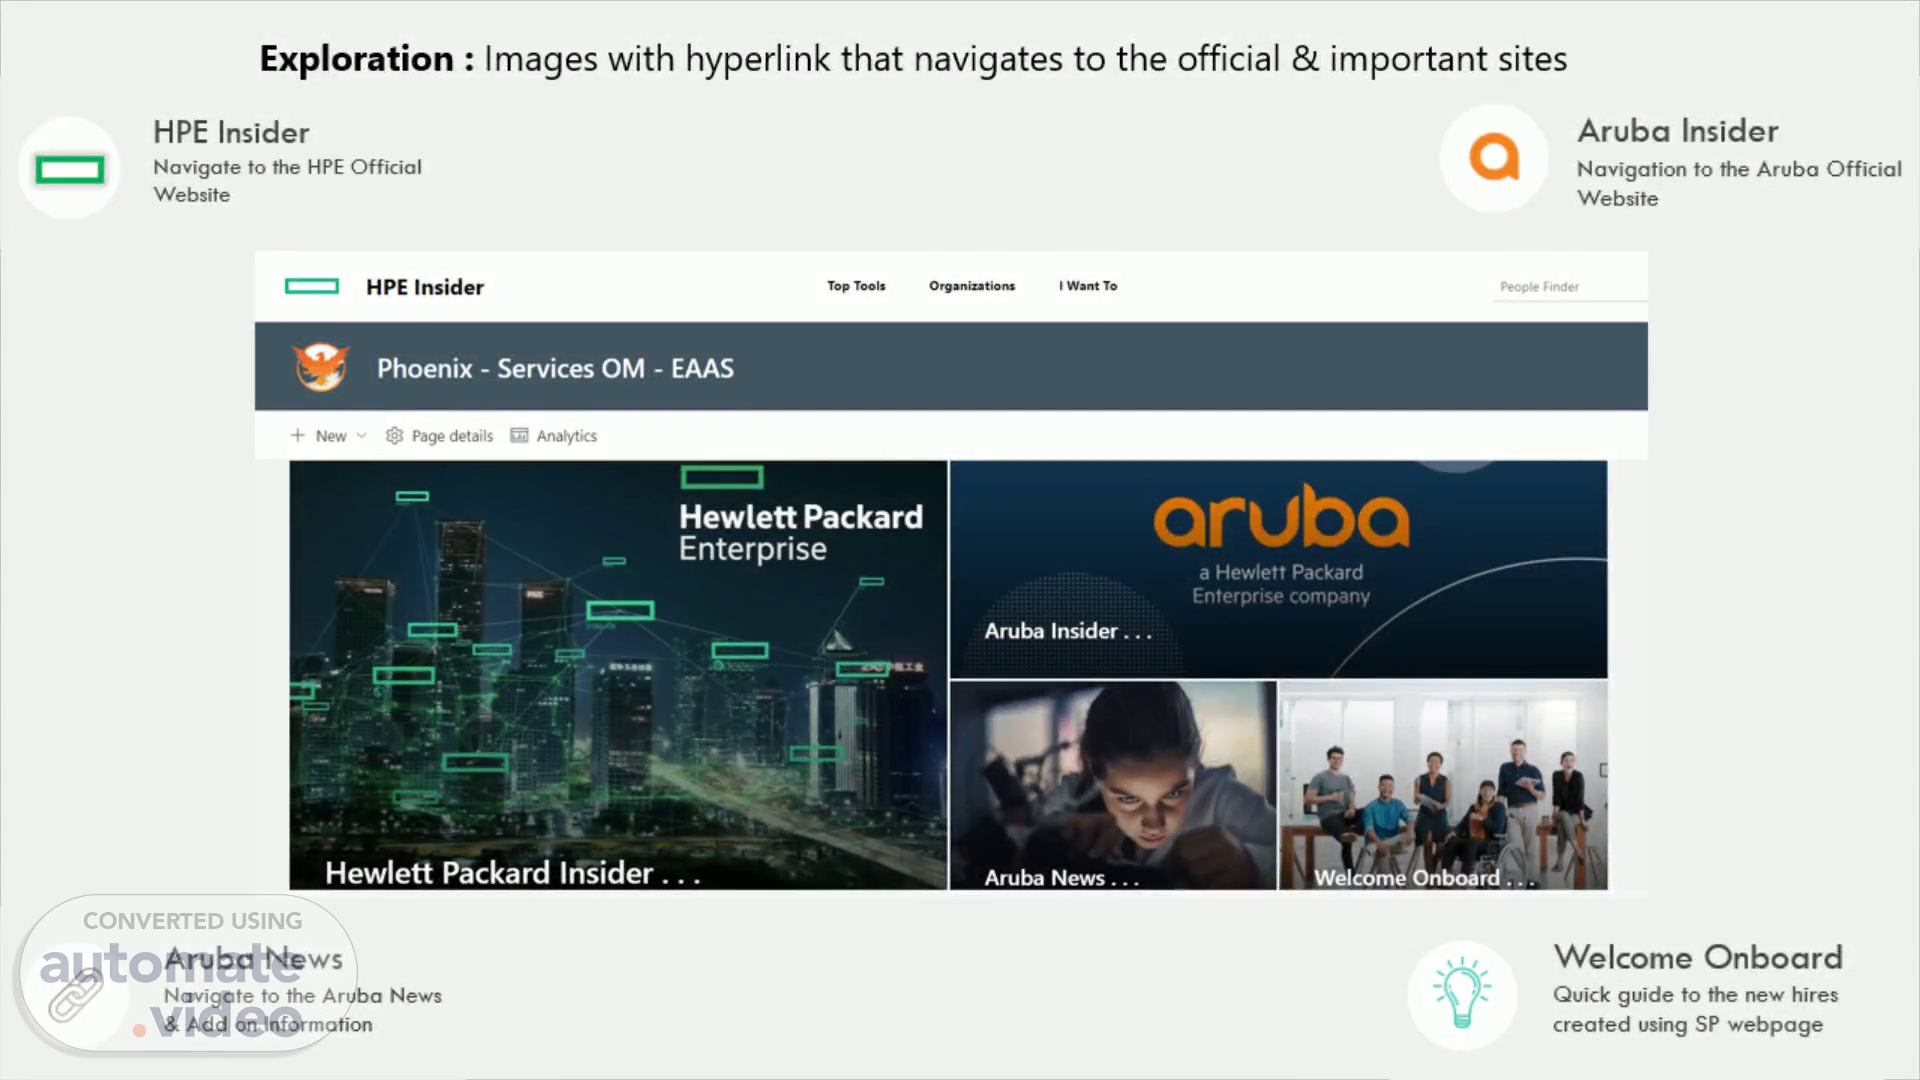Click the Aruba Insider heading text
The width and height of the screenshot is (1920, 1080).
1678,131
